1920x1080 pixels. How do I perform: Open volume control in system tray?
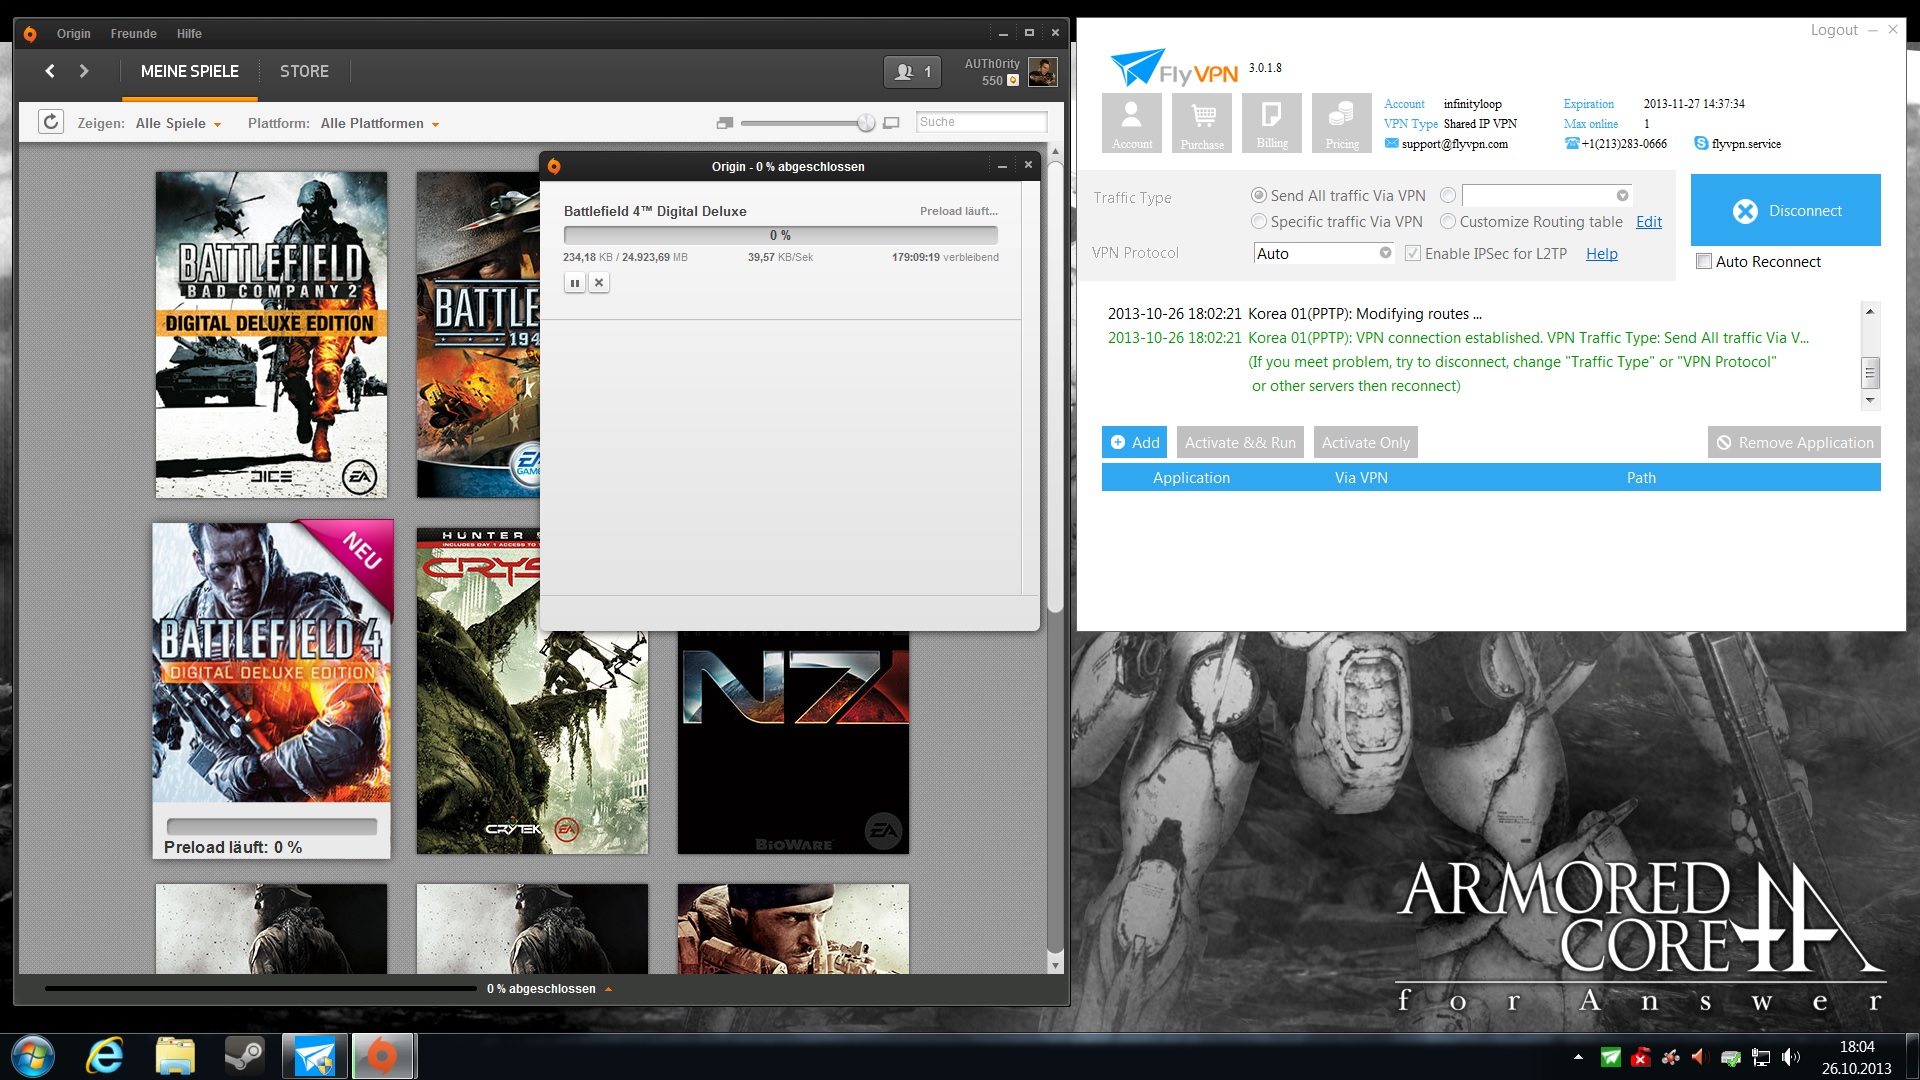coord(1790,1057)
